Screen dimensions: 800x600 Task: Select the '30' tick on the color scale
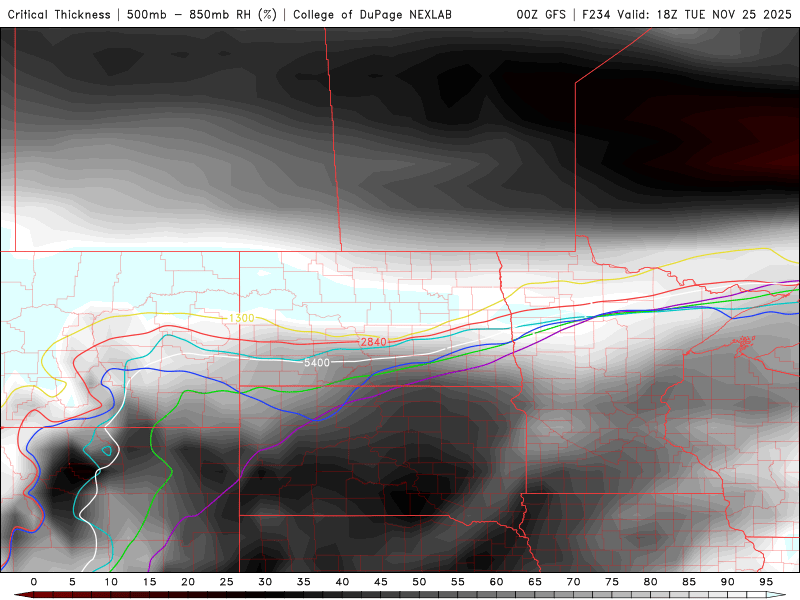[265, 582]
